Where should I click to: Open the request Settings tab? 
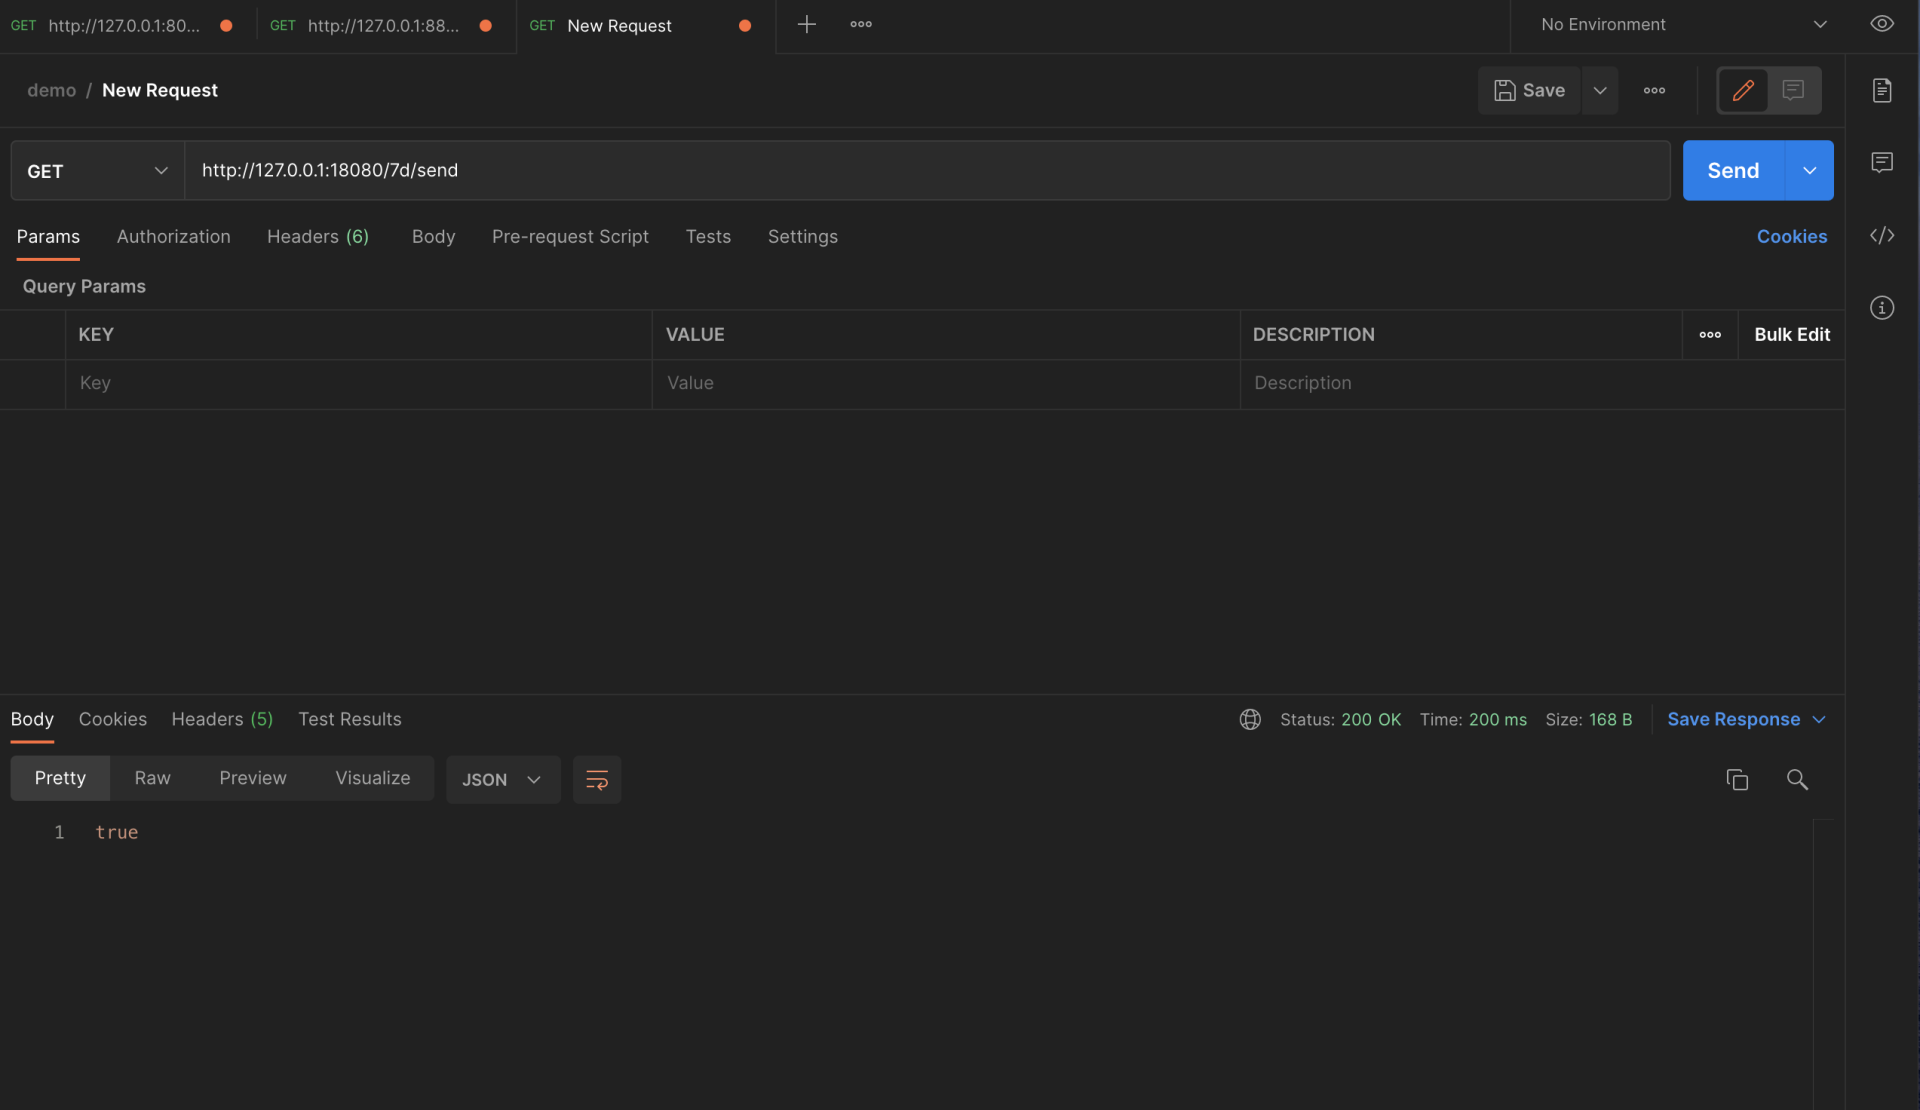(802, 237)
